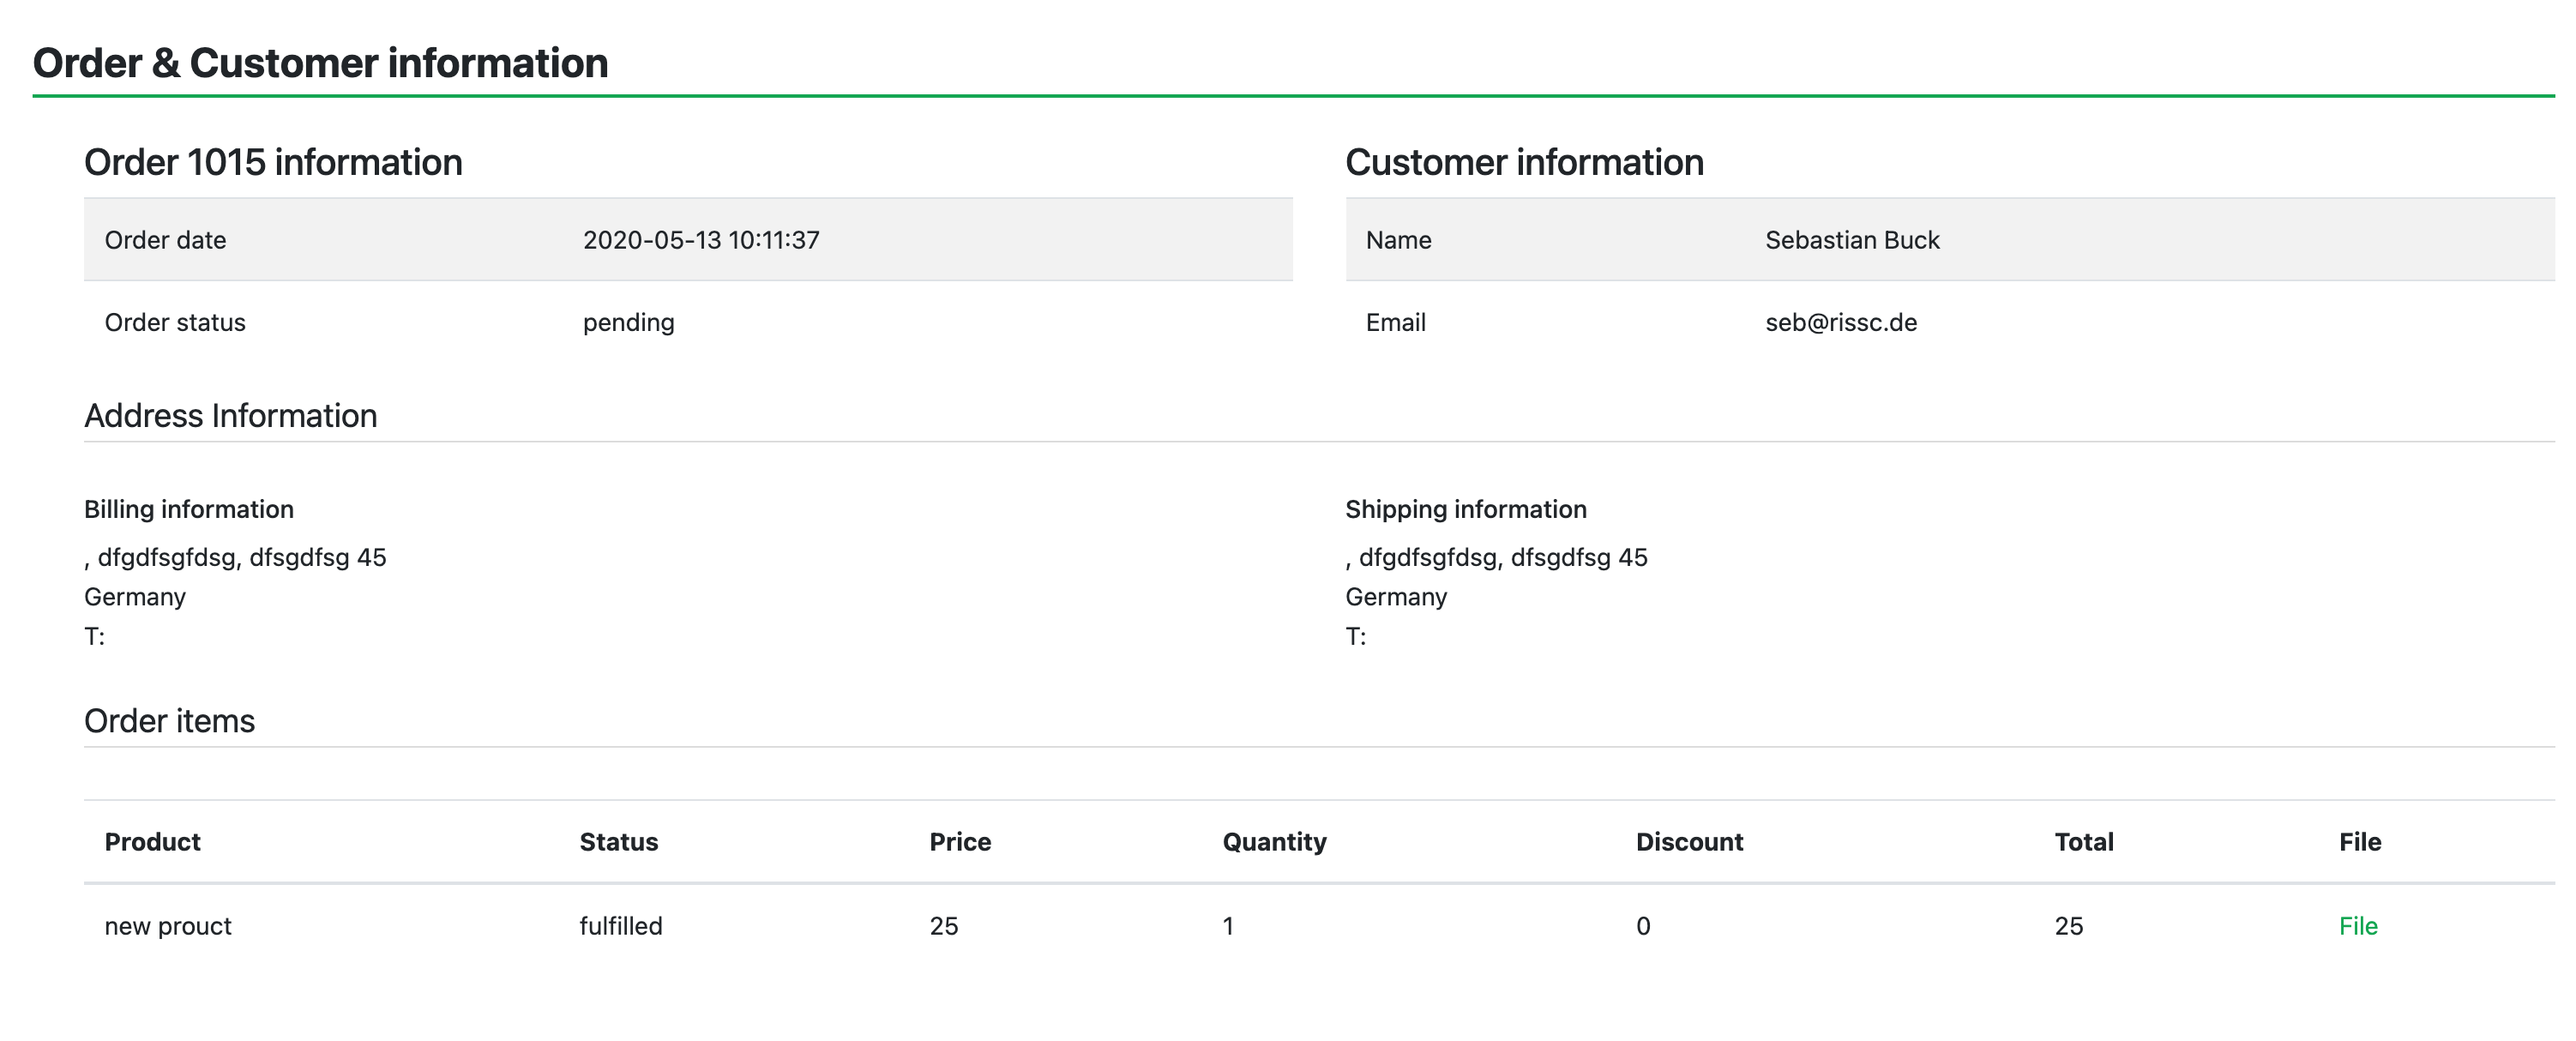Click the fulfilled status in order items
2576x1041 pixels.
(620, 926)
